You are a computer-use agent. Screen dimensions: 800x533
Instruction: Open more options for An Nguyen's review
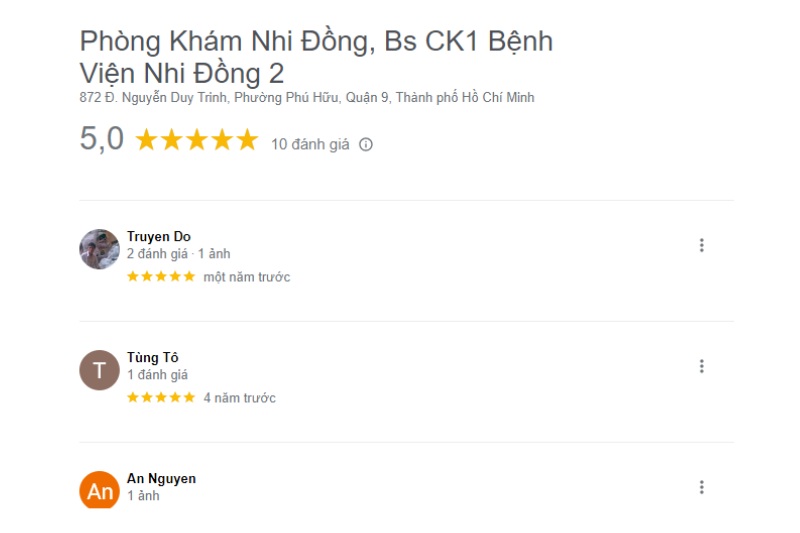point(701,487)
